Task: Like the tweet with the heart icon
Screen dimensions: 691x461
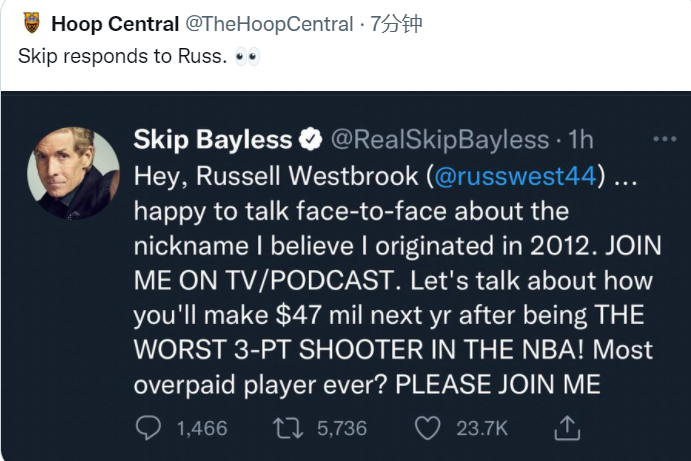Action: pos(428,428)
